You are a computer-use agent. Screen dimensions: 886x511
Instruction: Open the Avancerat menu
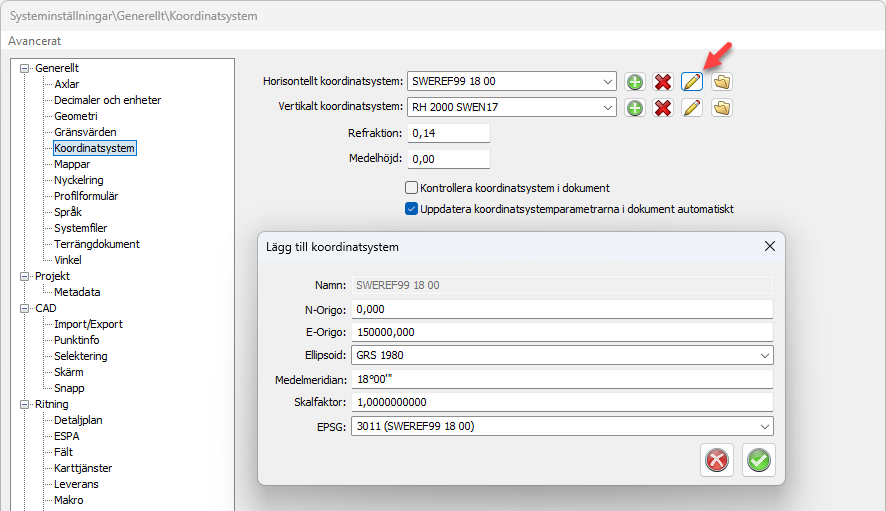click(x=35, y=41)
